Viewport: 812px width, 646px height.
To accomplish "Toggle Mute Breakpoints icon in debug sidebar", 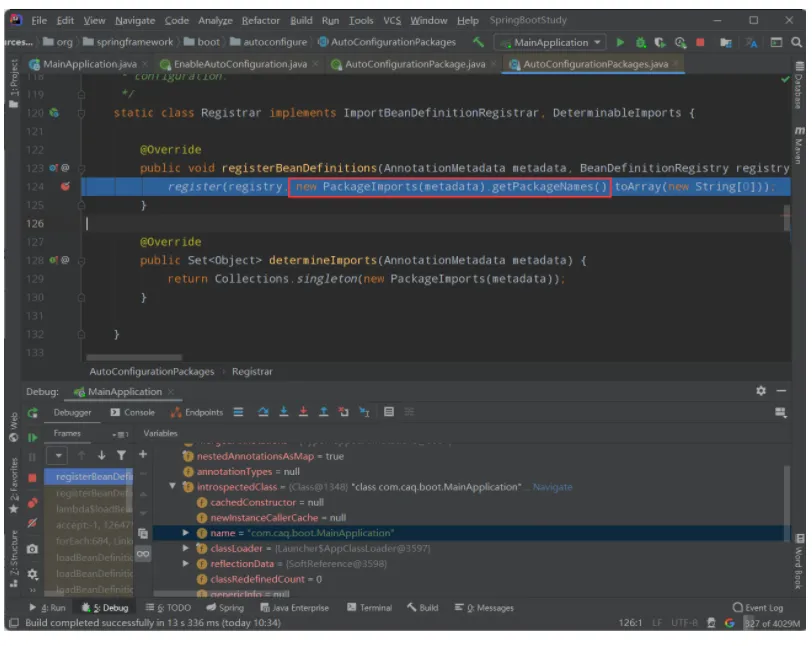I will pyautogui.click(x=32, y=524).
